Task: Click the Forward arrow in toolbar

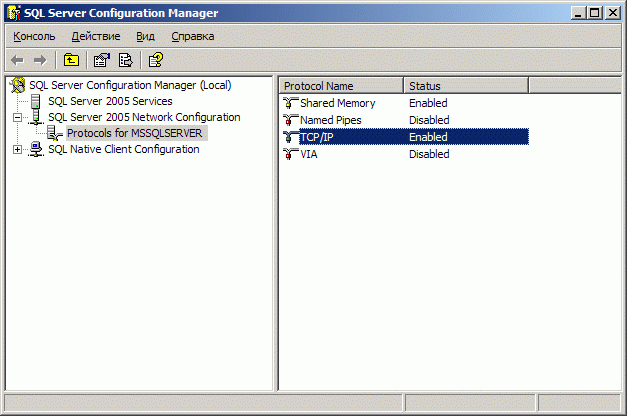Action: coord(40,60)
